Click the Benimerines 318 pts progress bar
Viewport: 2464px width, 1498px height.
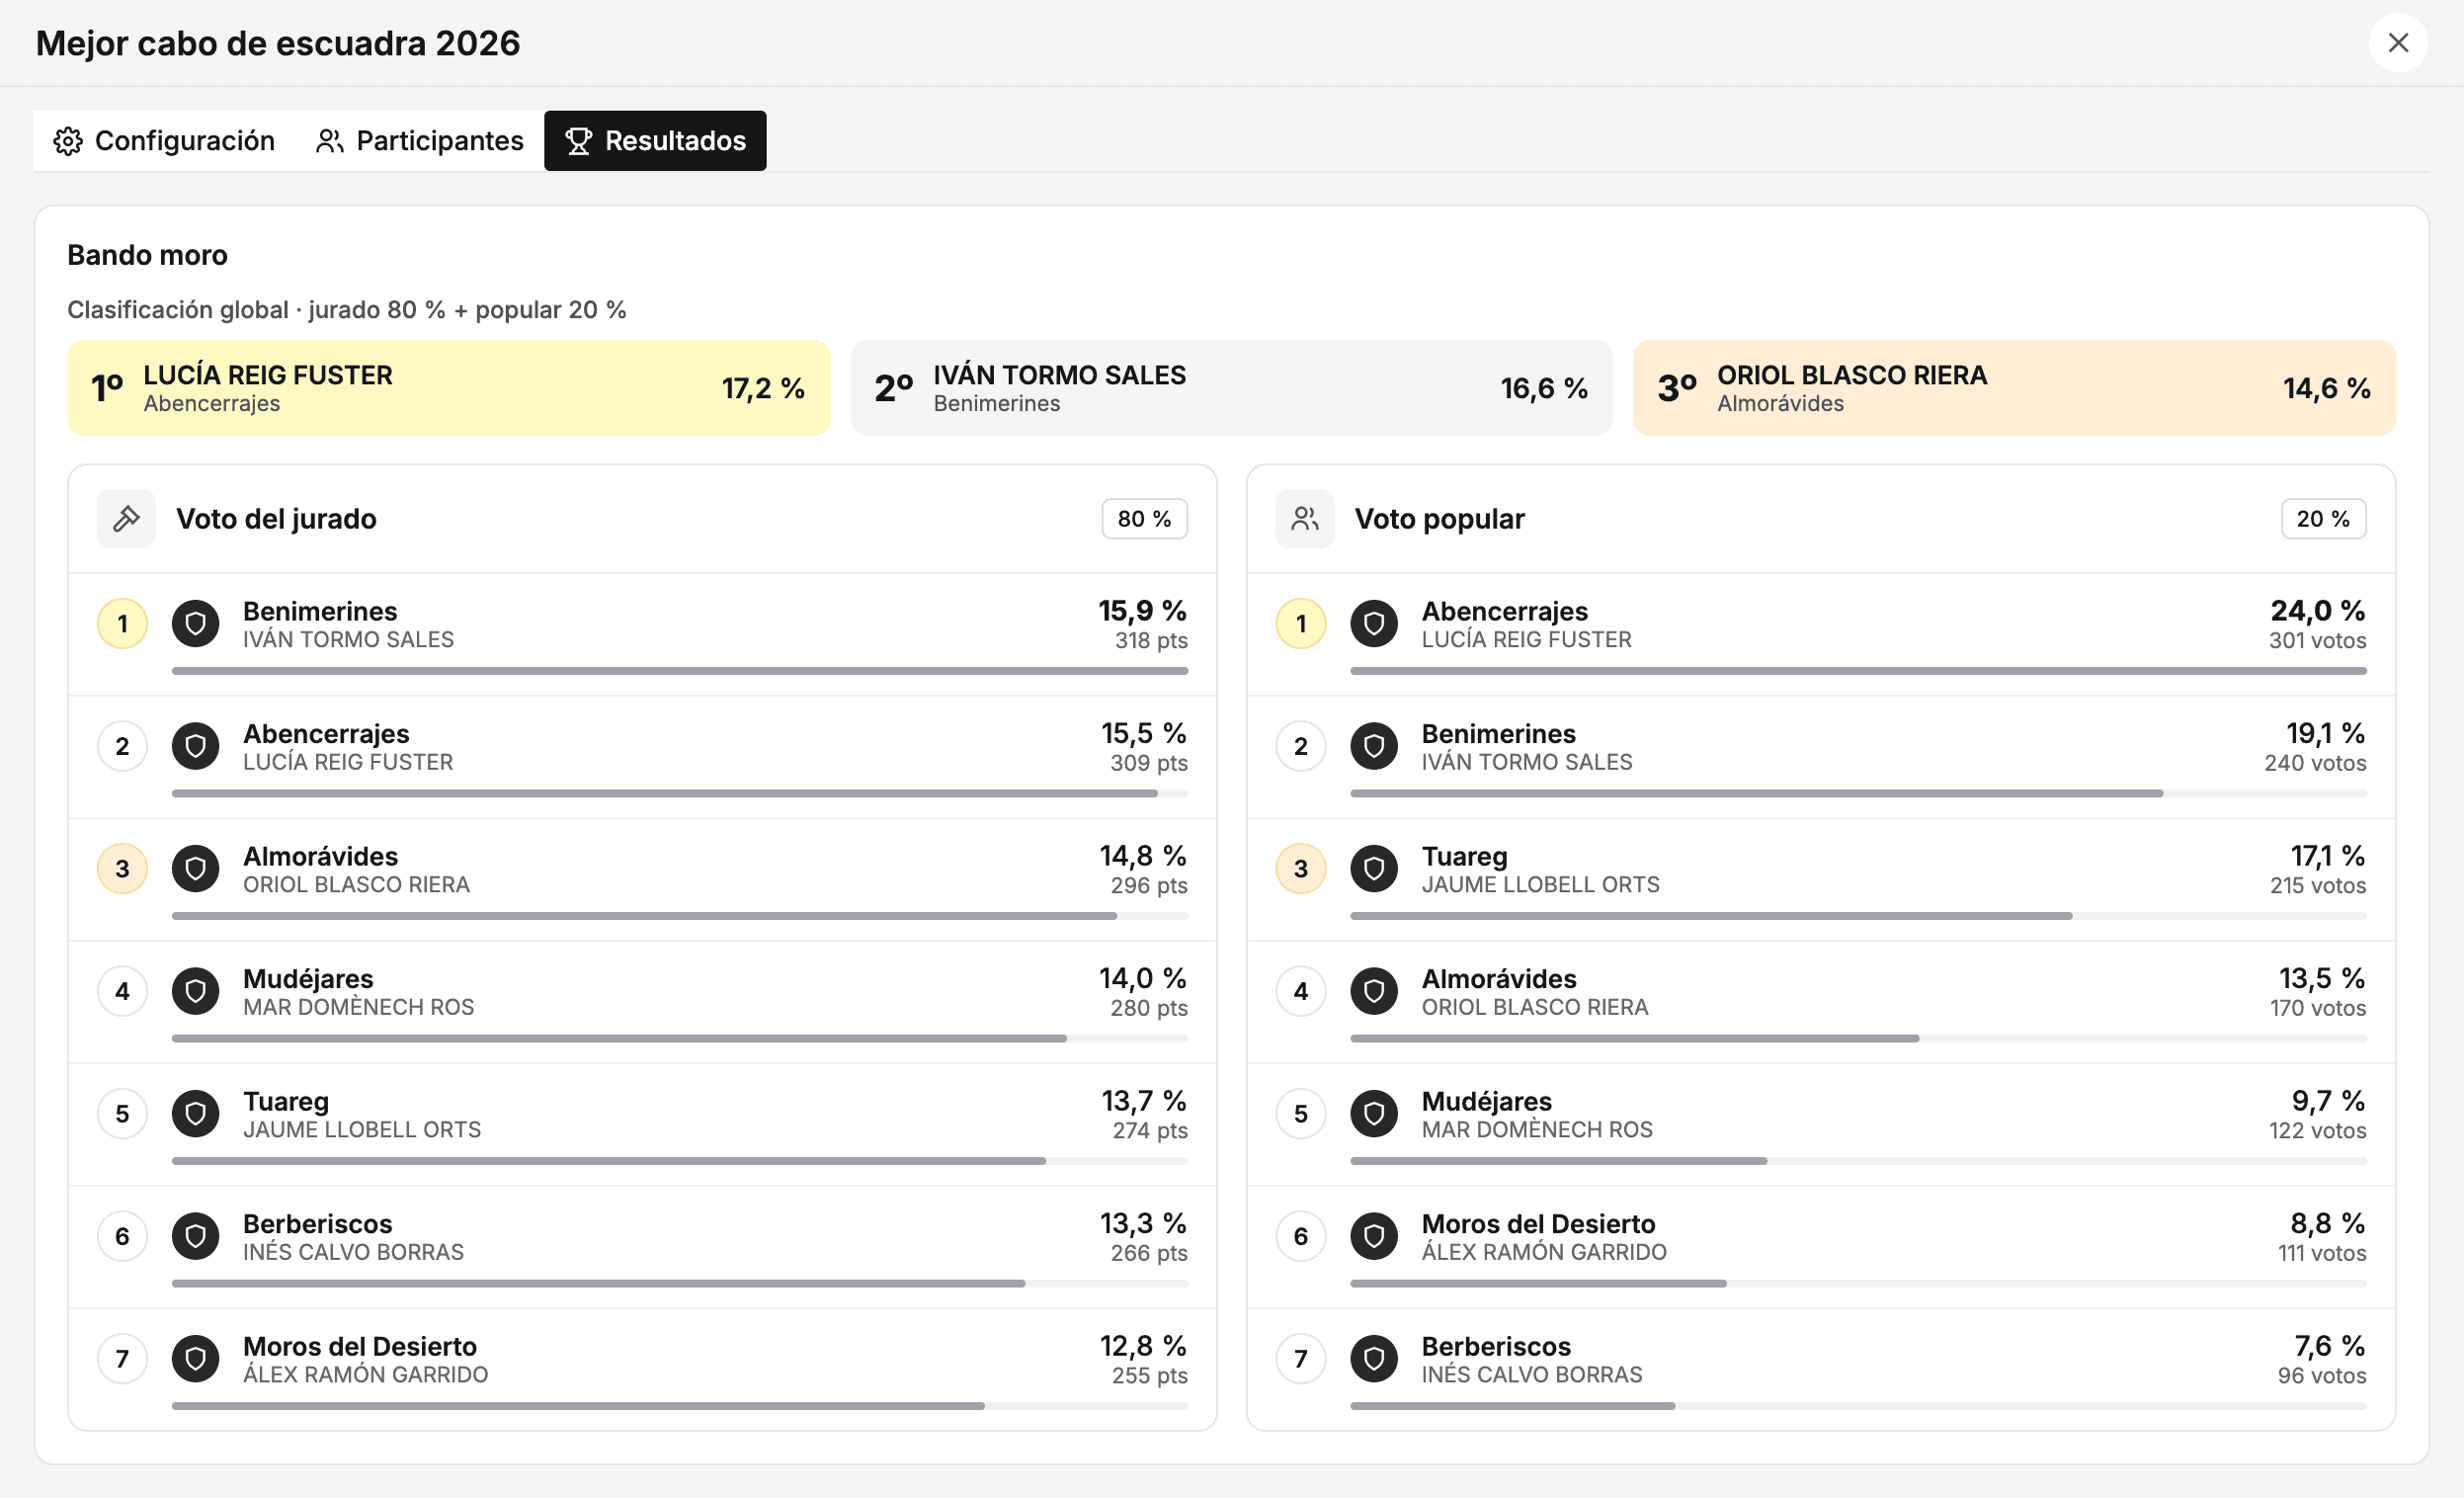click(x=680, y=671)
